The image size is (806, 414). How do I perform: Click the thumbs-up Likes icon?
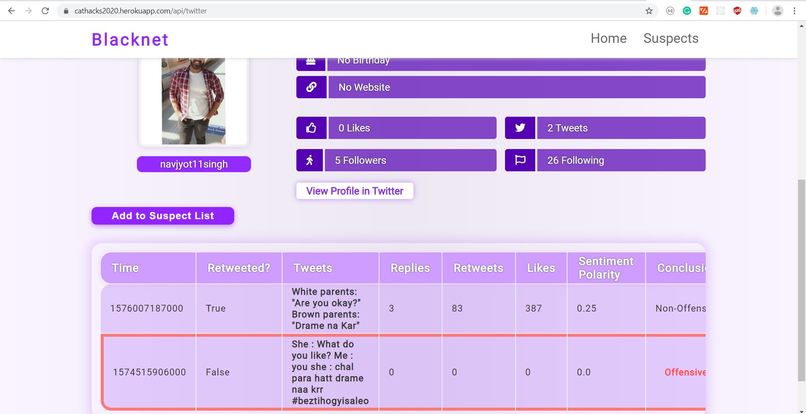click(311, 128)
